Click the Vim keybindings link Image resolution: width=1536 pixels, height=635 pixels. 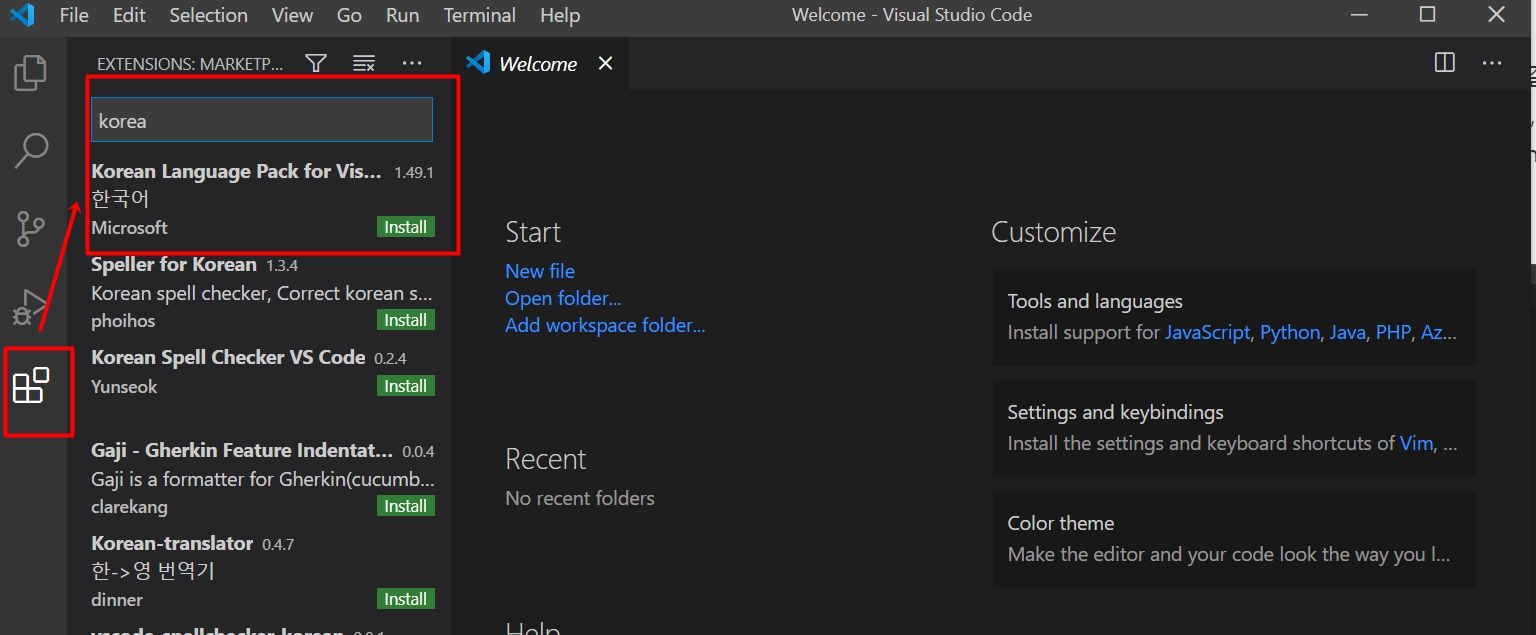tap(1416, 443)
